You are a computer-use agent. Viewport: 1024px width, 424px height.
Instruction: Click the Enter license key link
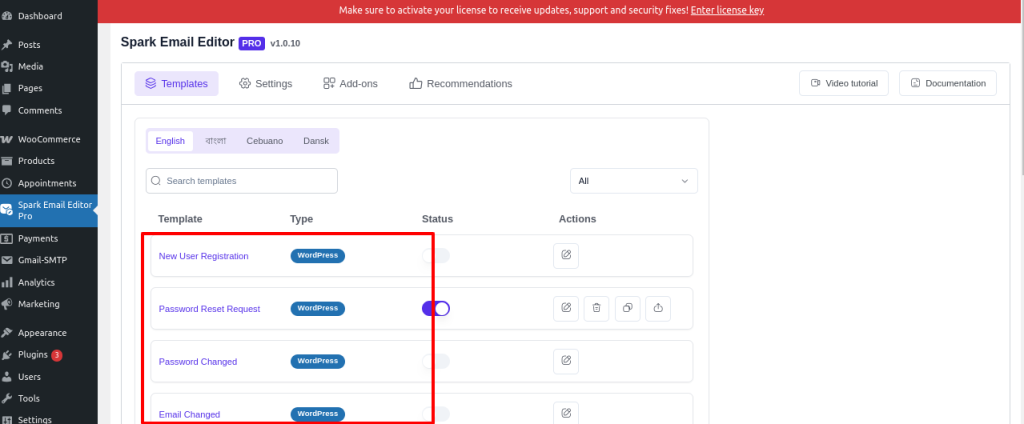click(x=727, y=10)
